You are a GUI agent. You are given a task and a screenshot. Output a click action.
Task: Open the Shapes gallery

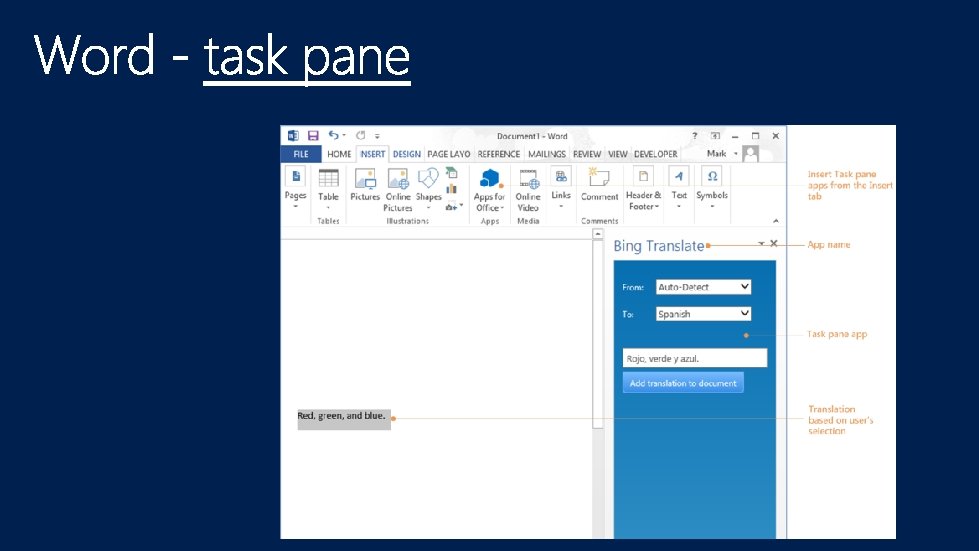point(428,188)
